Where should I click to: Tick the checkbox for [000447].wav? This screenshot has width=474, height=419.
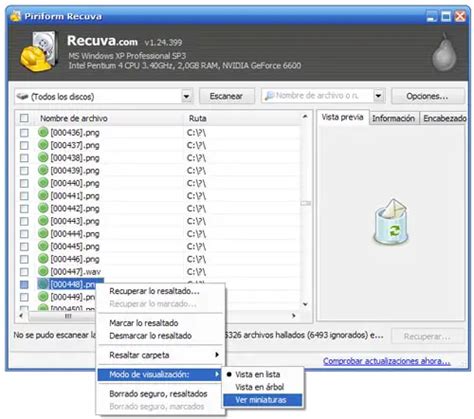(x=24, y=272)
